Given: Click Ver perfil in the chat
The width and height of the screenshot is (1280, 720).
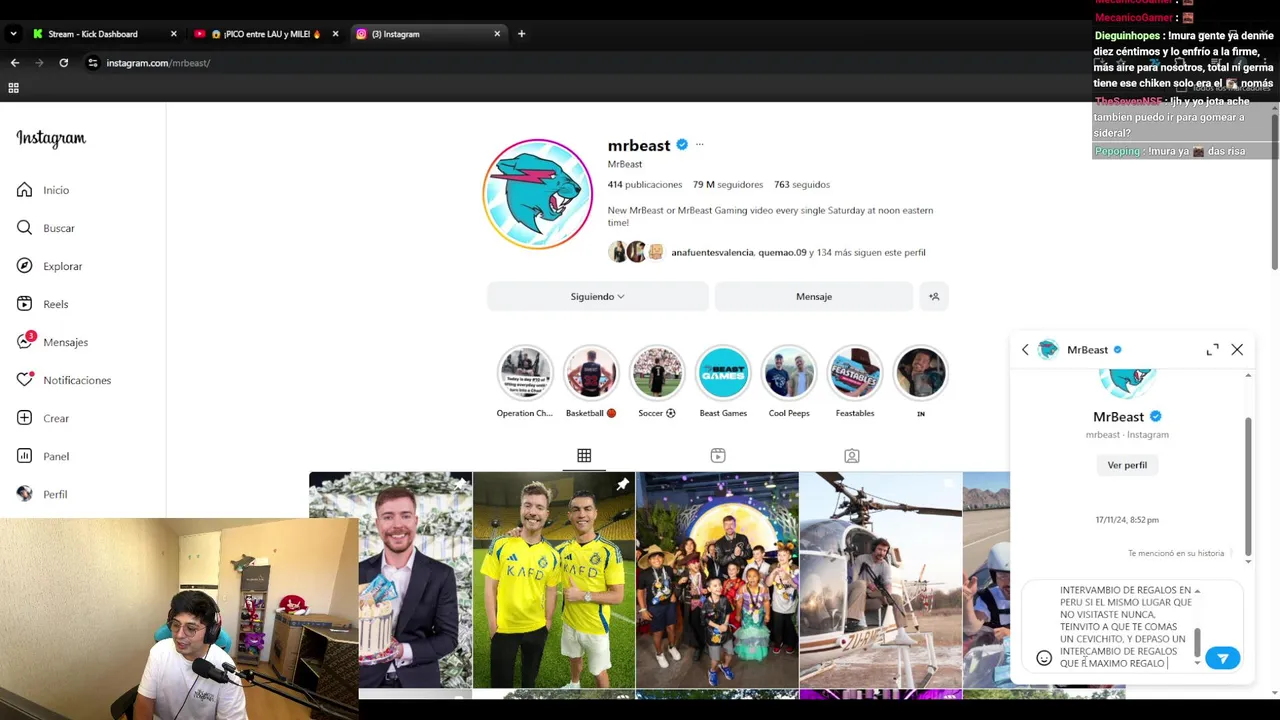Looking at the screenshot, I should [1127, 465].
